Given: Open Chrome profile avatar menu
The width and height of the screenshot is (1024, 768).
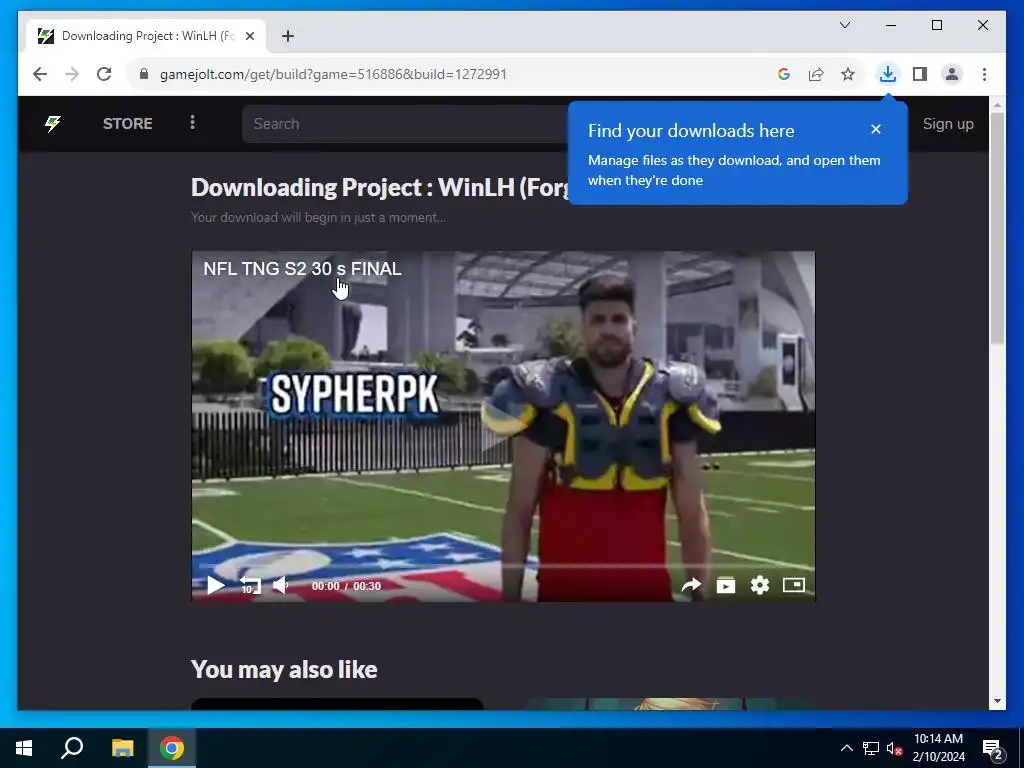Looking at the screenshot, I should (952, 74).
